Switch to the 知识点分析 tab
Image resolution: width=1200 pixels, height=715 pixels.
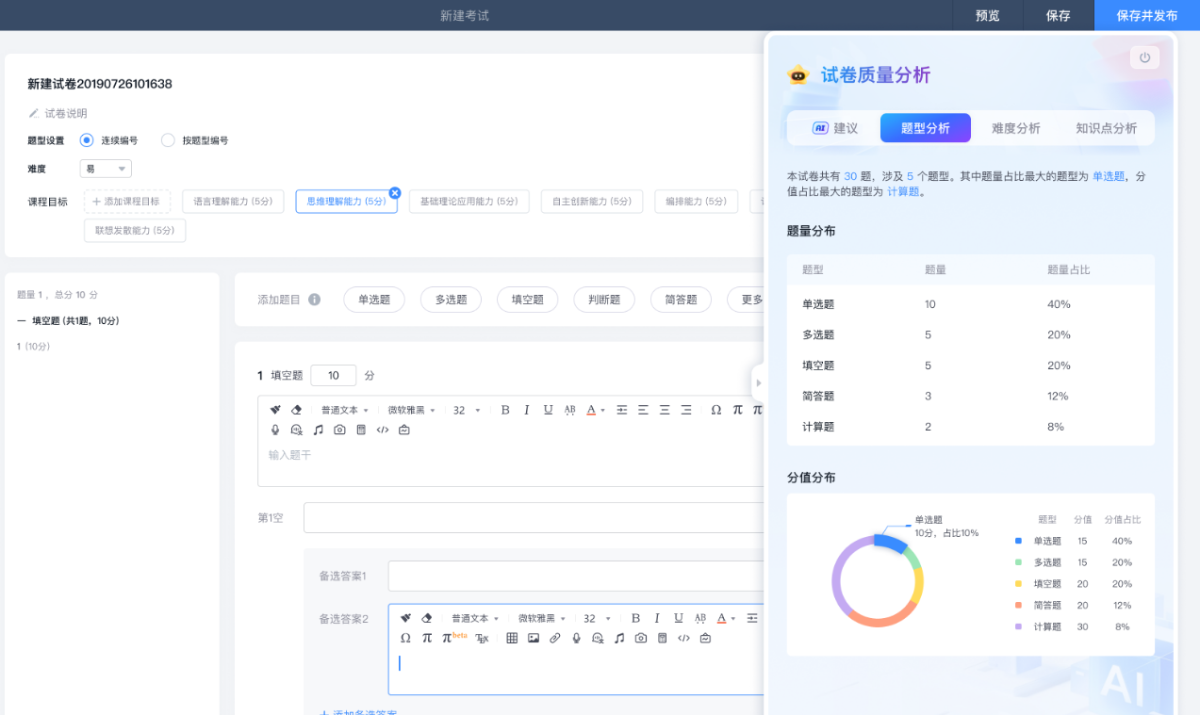click(x=1106, y=128)
